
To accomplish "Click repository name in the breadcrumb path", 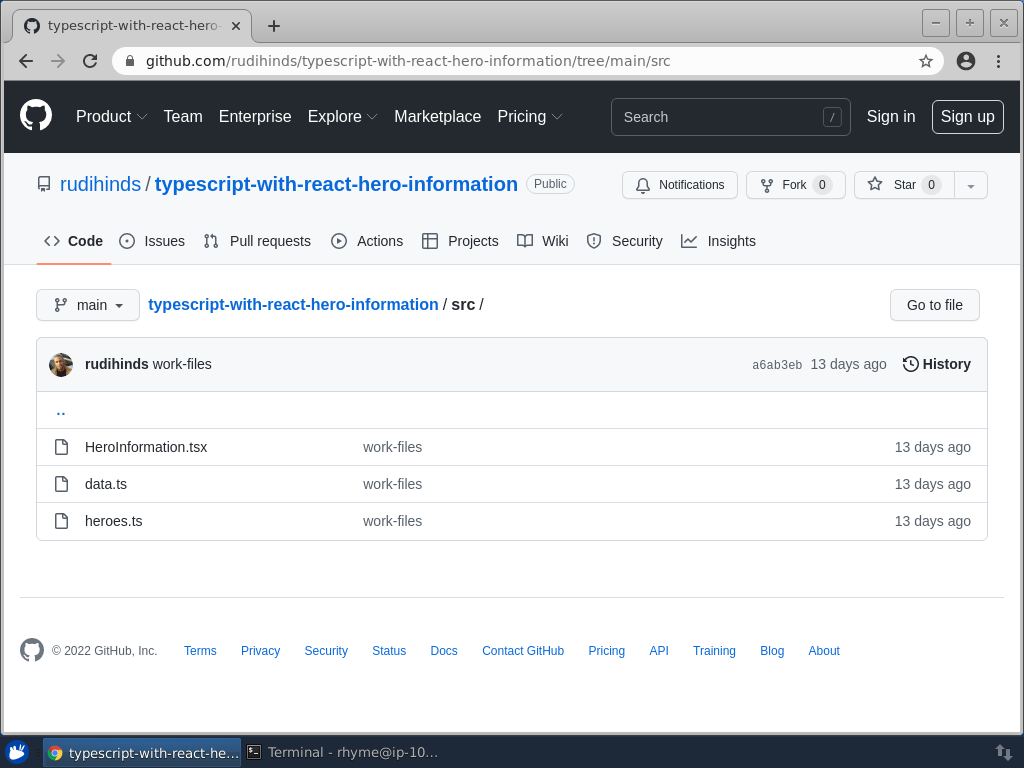I will click(293, 304).
